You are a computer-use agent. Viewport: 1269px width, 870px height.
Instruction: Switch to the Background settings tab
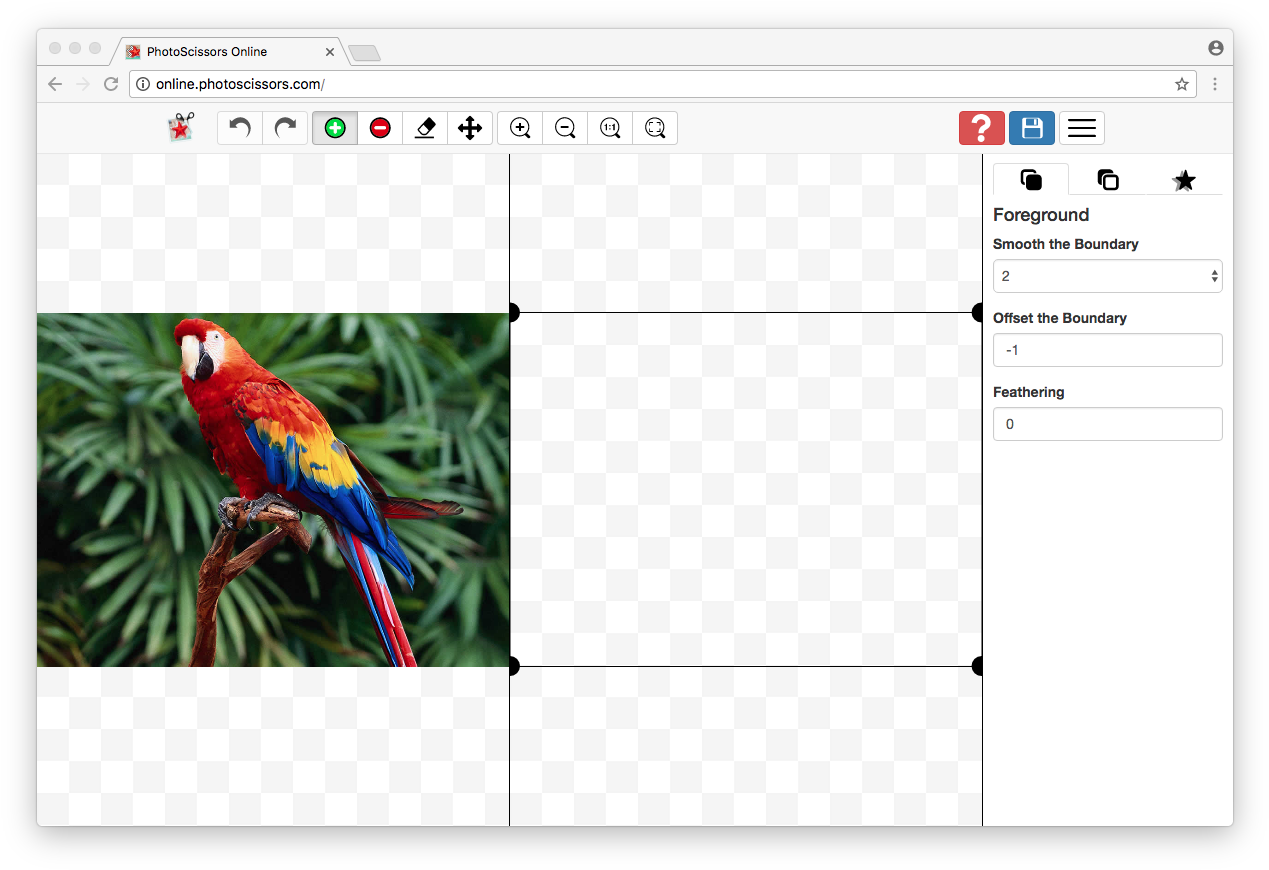1107,180
